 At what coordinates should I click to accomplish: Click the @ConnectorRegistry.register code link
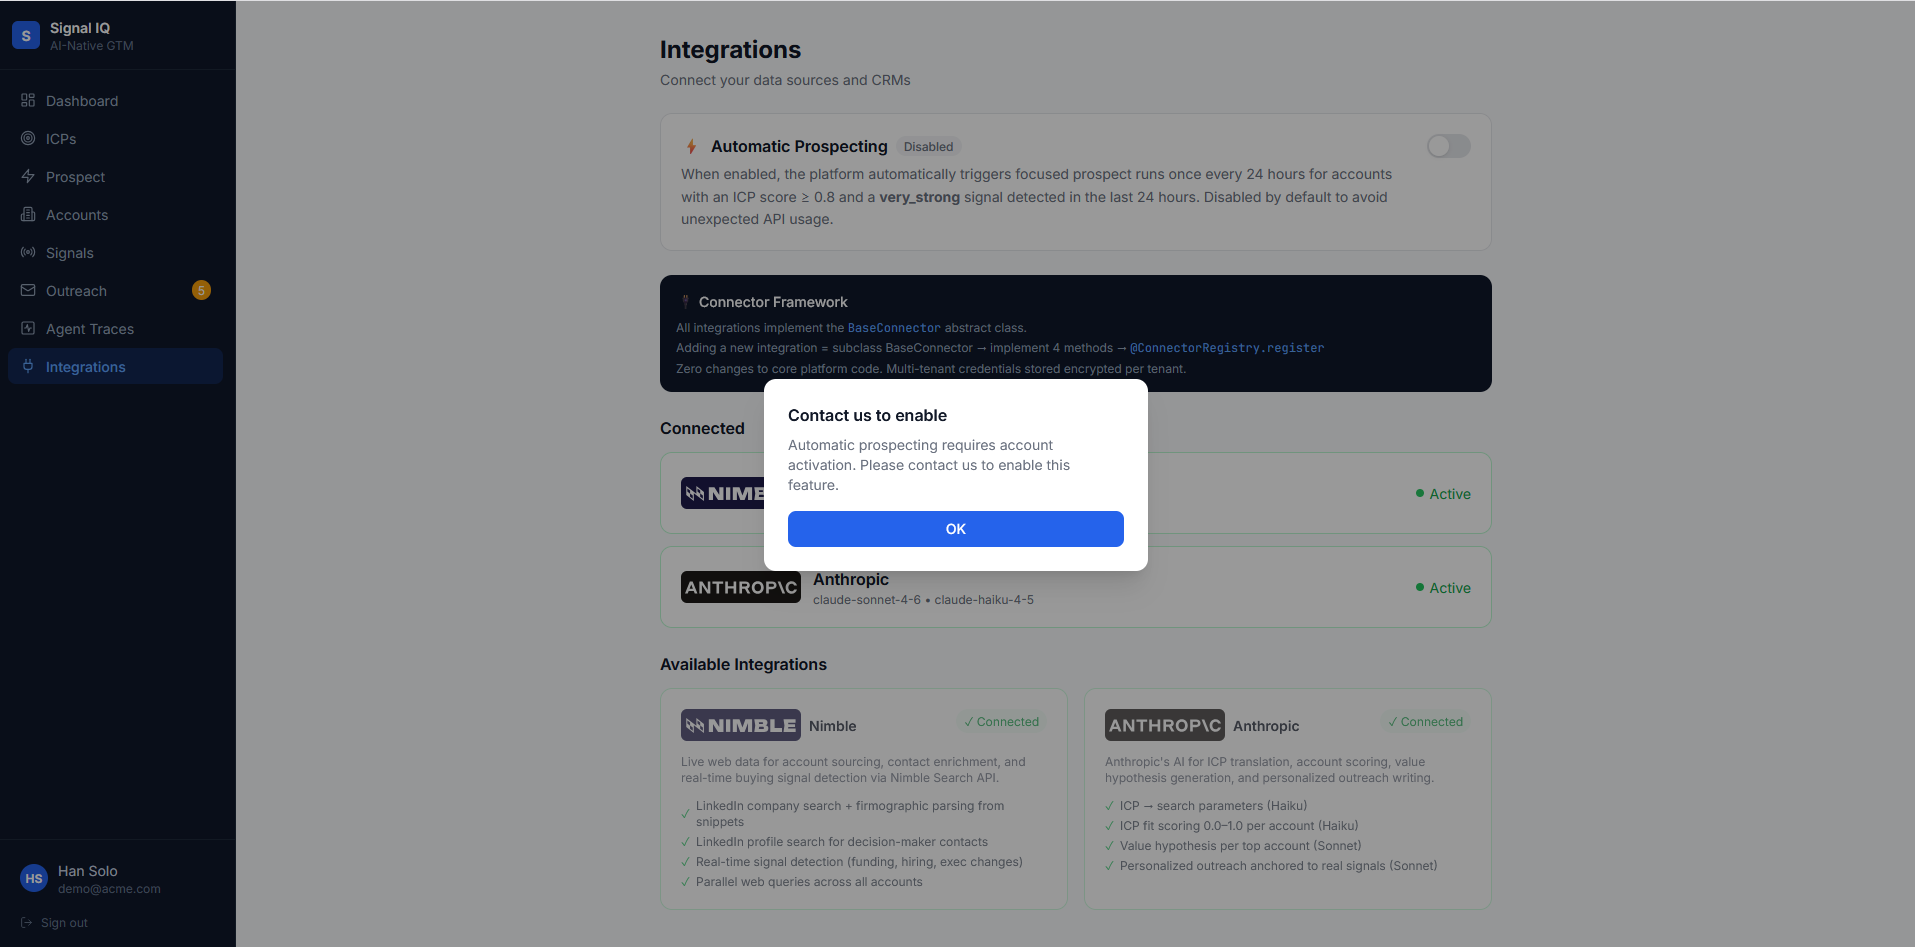tap(1227, 348)
